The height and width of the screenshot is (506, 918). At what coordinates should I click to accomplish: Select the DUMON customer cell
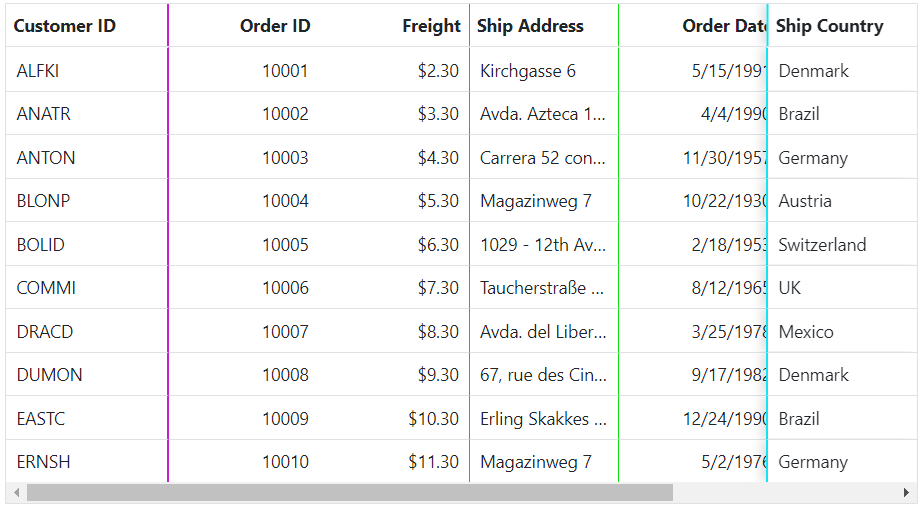87,375
